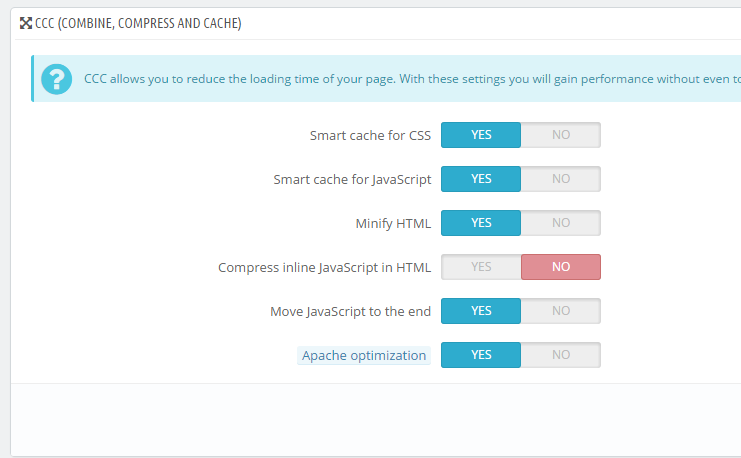
Task: Click NO for Compress inline JavaScript
Action: pos(560,267)
